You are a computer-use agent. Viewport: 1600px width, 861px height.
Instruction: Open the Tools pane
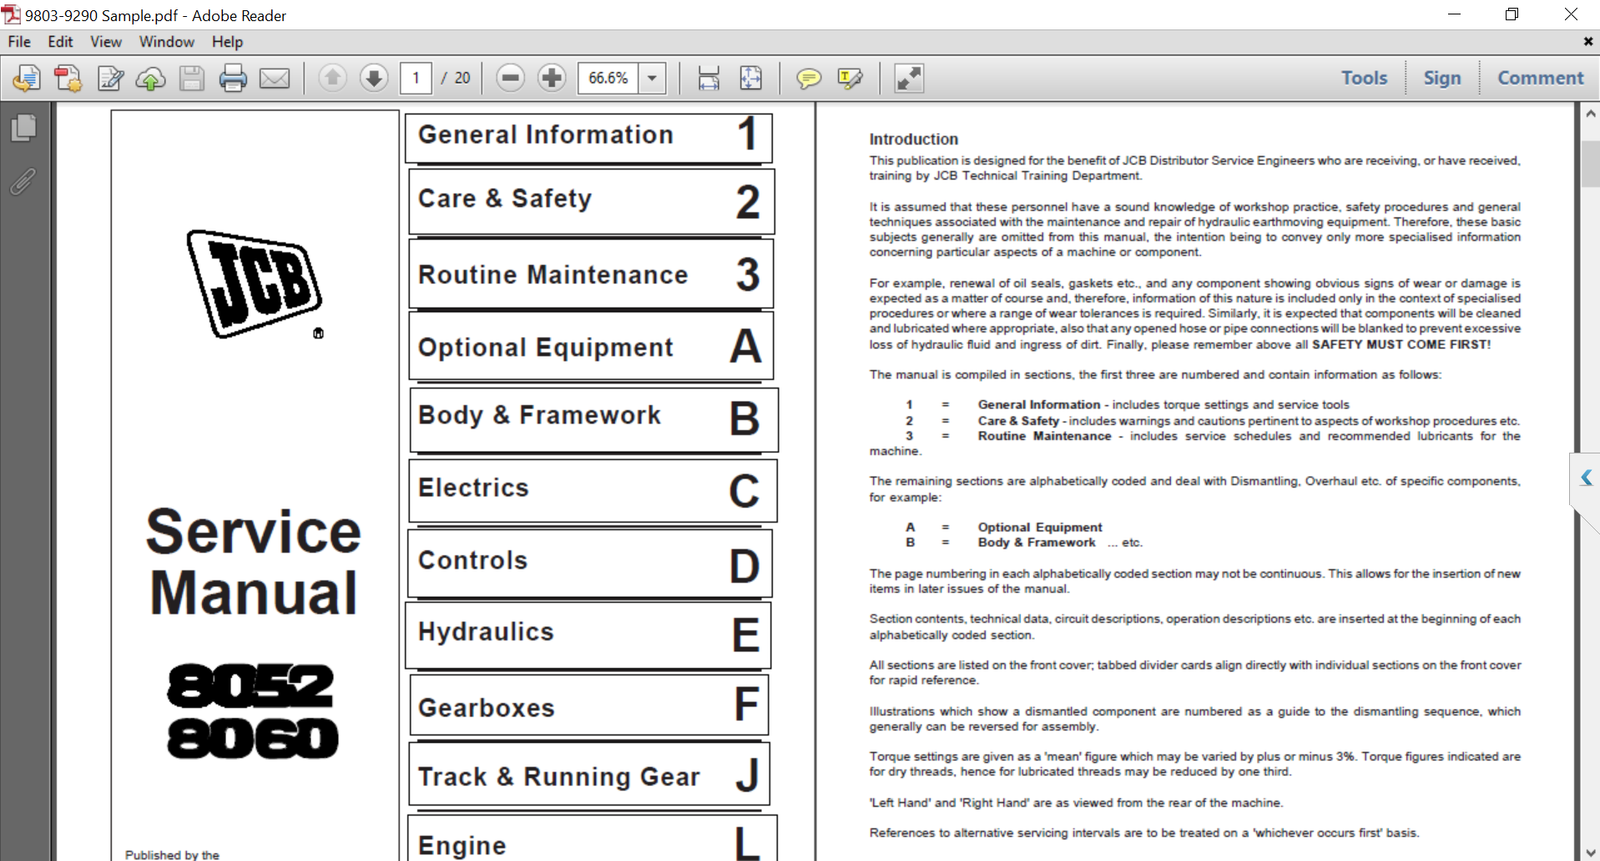pos(1364,78)
